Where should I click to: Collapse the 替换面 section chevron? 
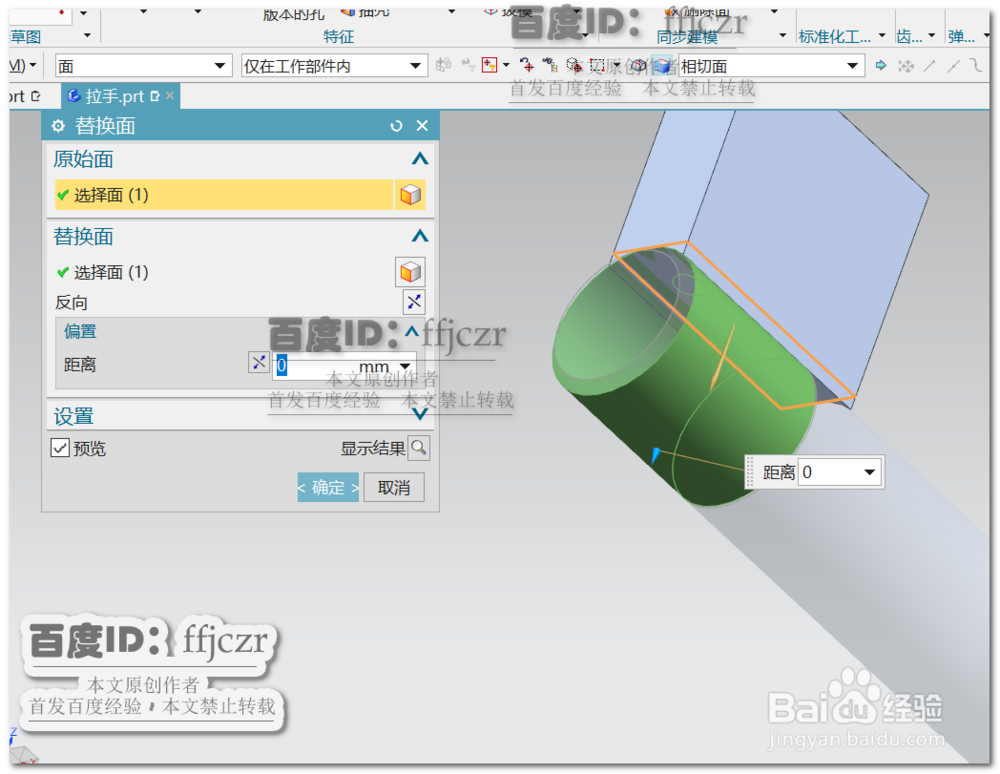tap(420, 237)
